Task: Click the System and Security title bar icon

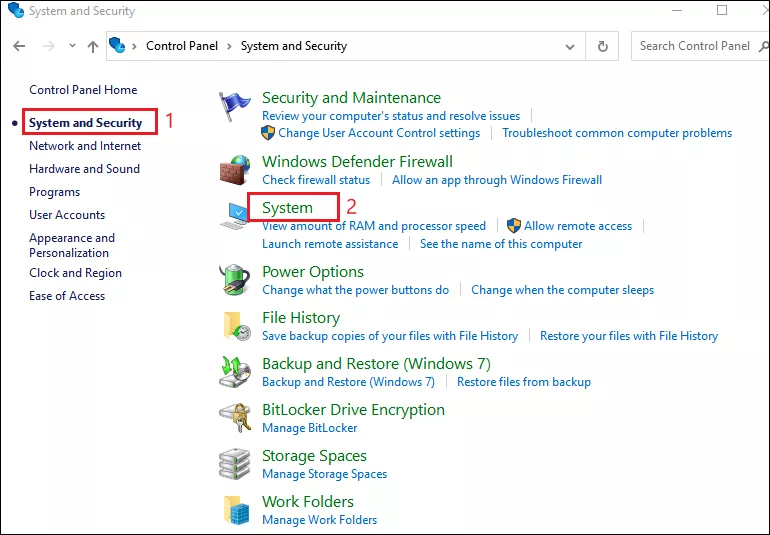Action: pyautogui.click(x=16, y=10)
